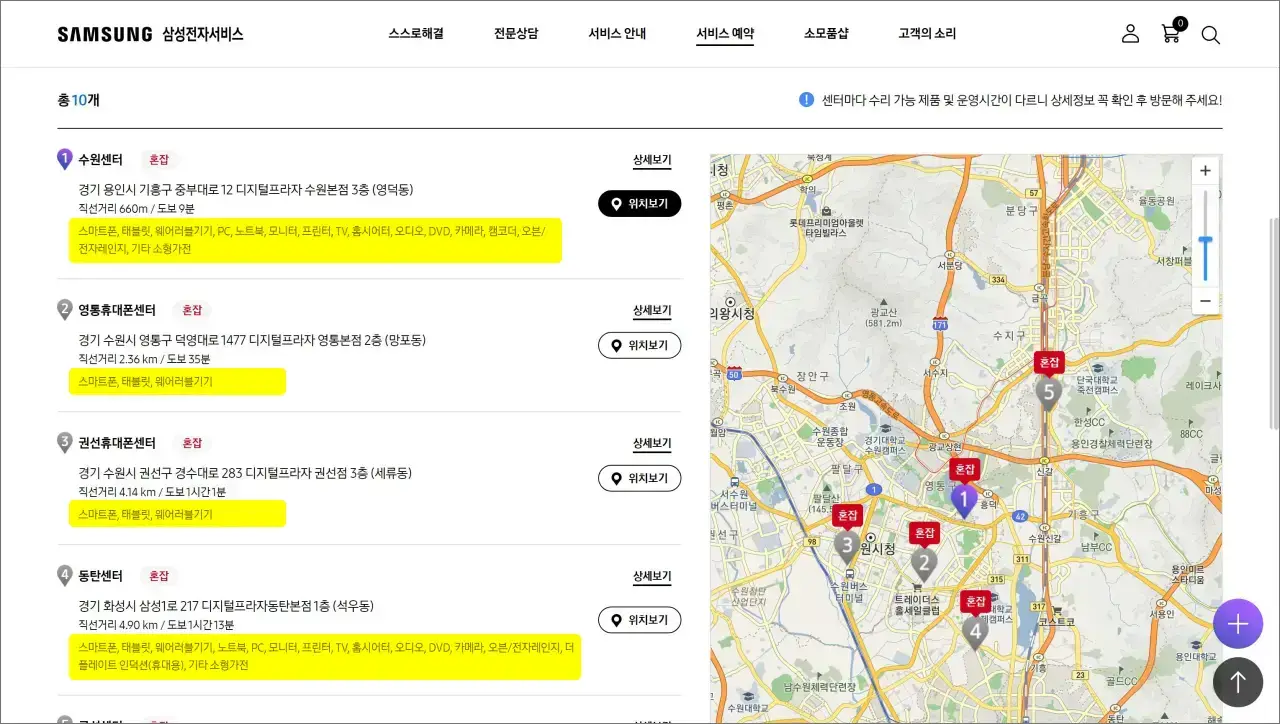Open the shopping cart icon
Screen dimensions: 1280x724
(x=1172, y=32)
